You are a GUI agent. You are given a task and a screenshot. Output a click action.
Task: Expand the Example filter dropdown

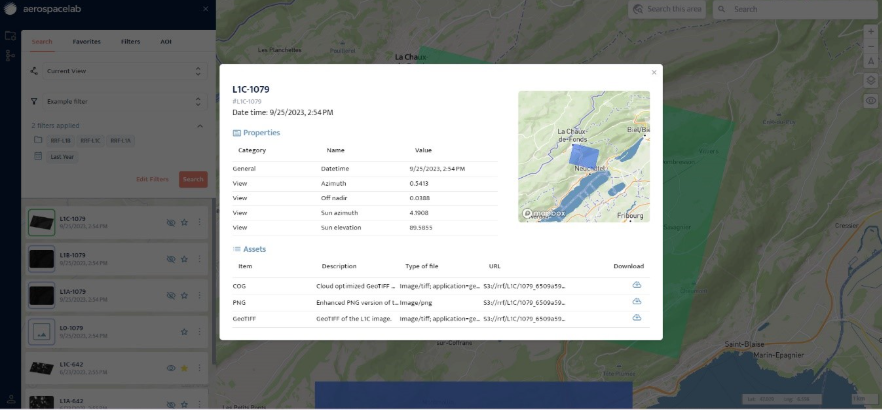coord(116,101)
